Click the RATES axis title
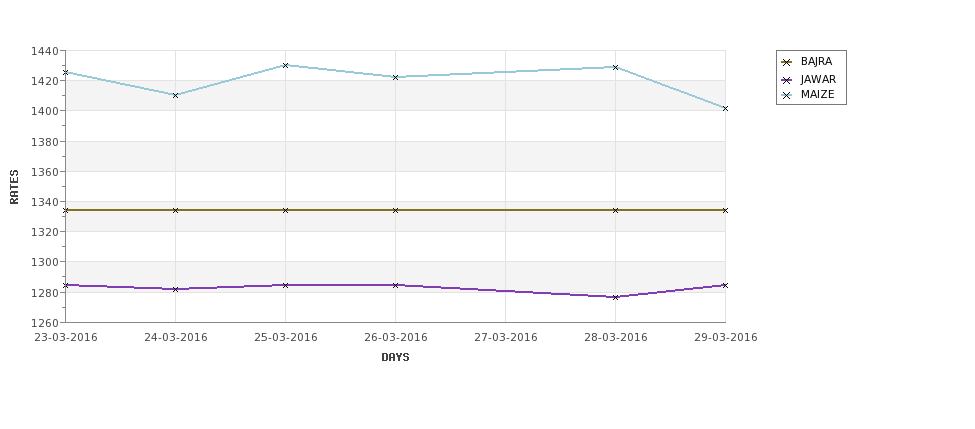 [14, 187]
